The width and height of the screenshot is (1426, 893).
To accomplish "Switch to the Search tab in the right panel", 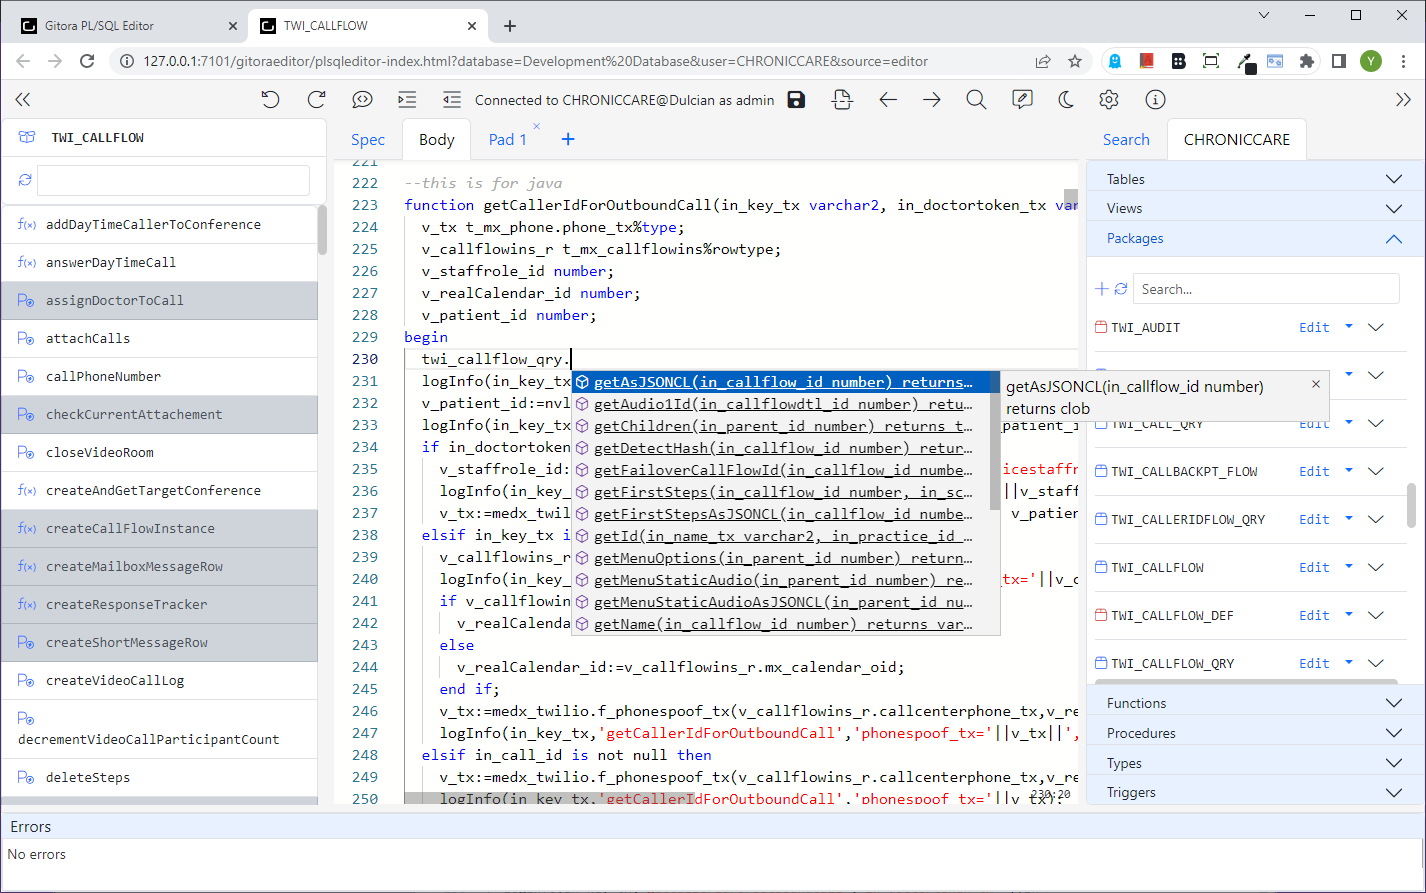I will (x=1126, y=139).
